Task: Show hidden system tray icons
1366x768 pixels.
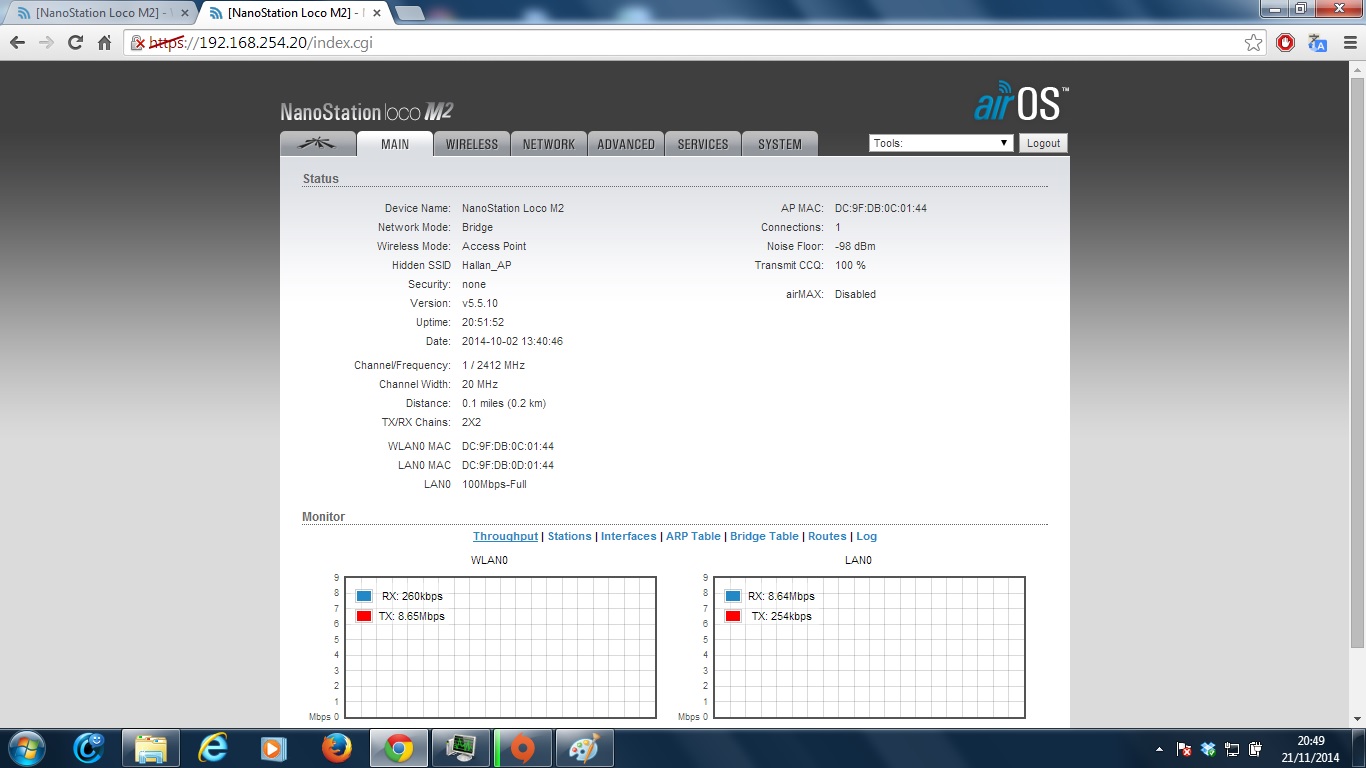Action: (1159, 749)
